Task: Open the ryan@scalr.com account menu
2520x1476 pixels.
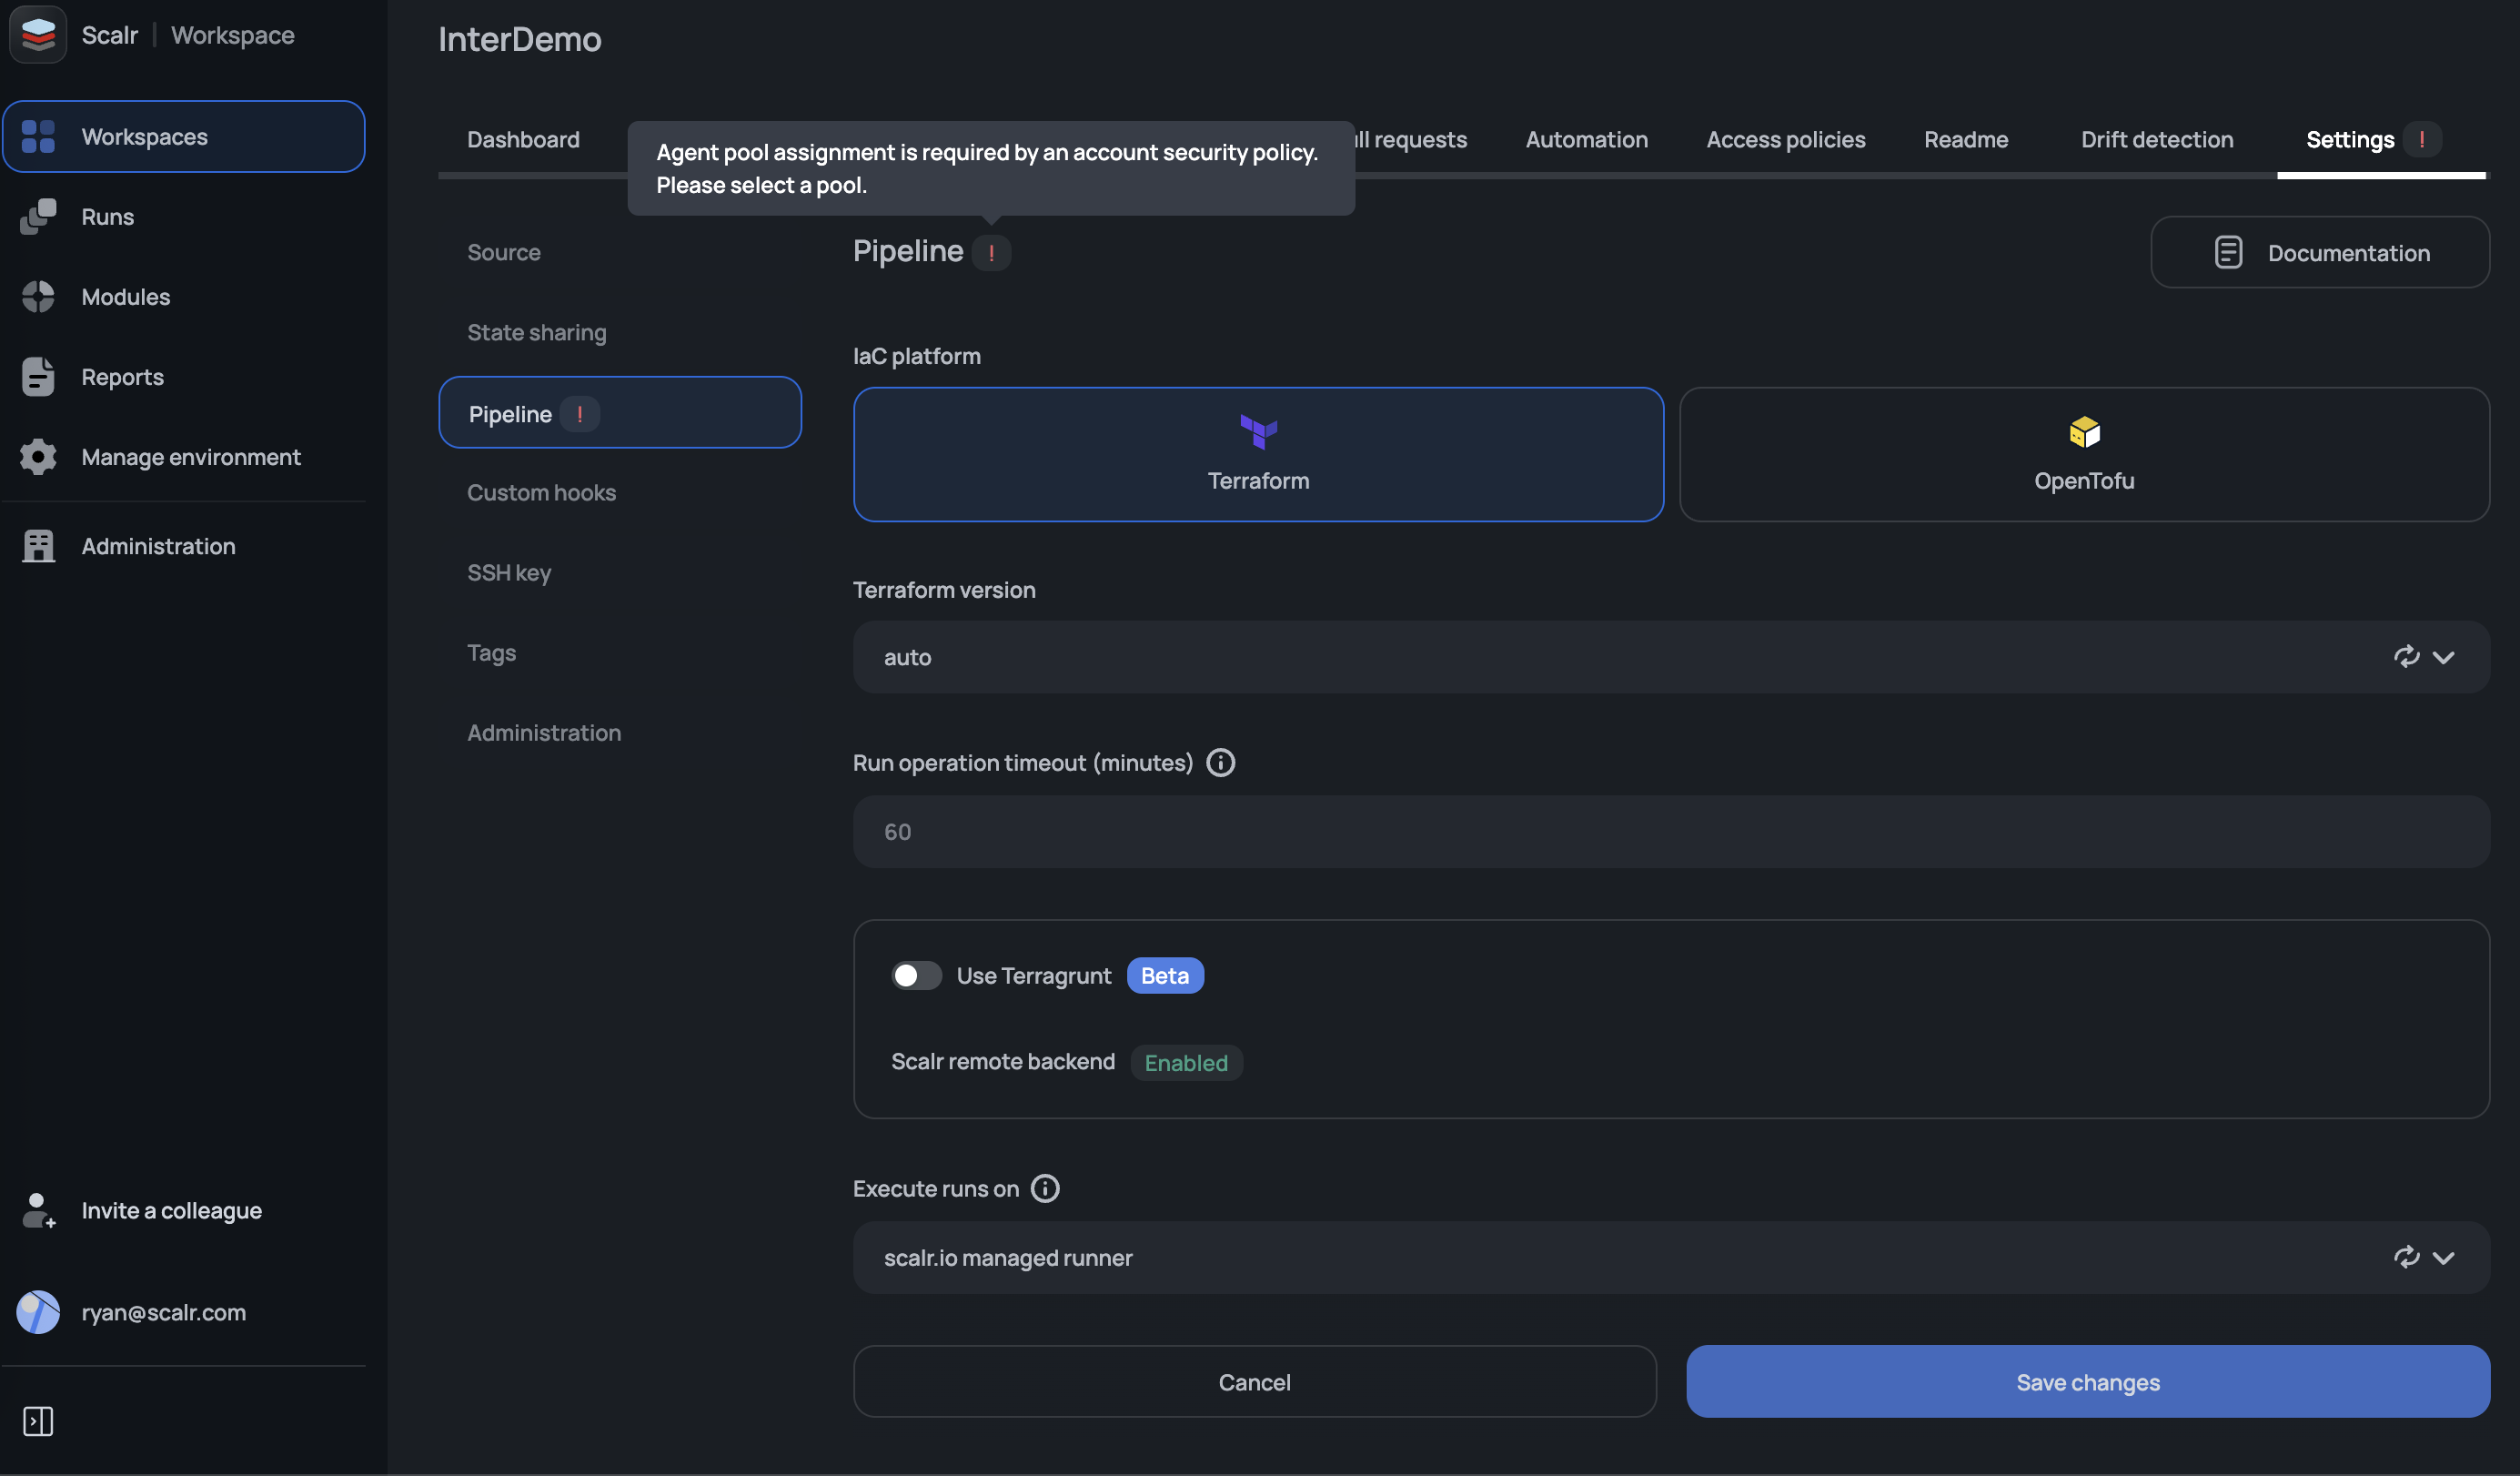Action: pyautogui.click(x=163, y=1312)
